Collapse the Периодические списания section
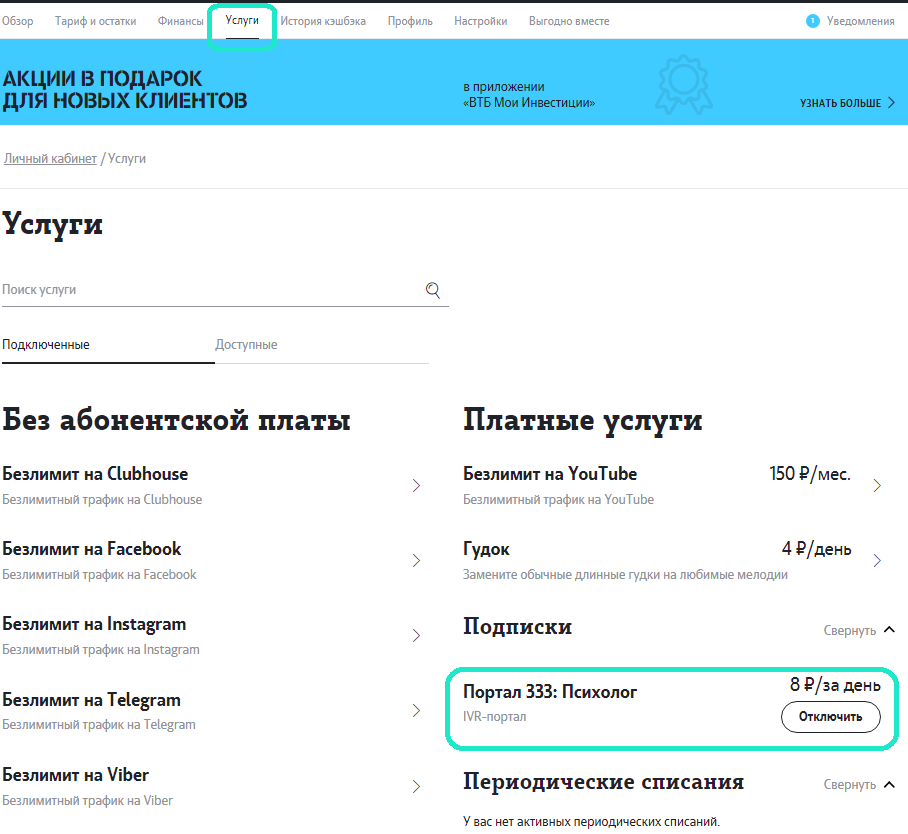908x834 pixels. click(859, 785)
